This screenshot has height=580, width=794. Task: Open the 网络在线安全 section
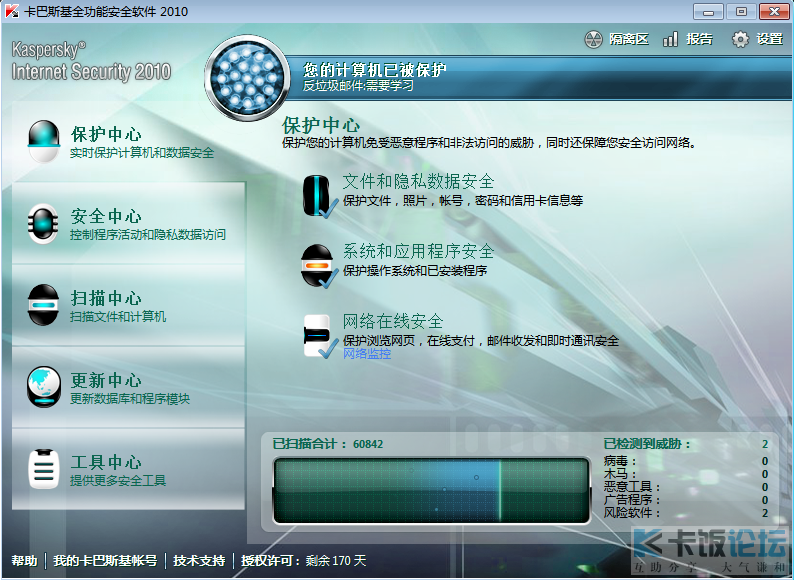(x=393, y=321)
